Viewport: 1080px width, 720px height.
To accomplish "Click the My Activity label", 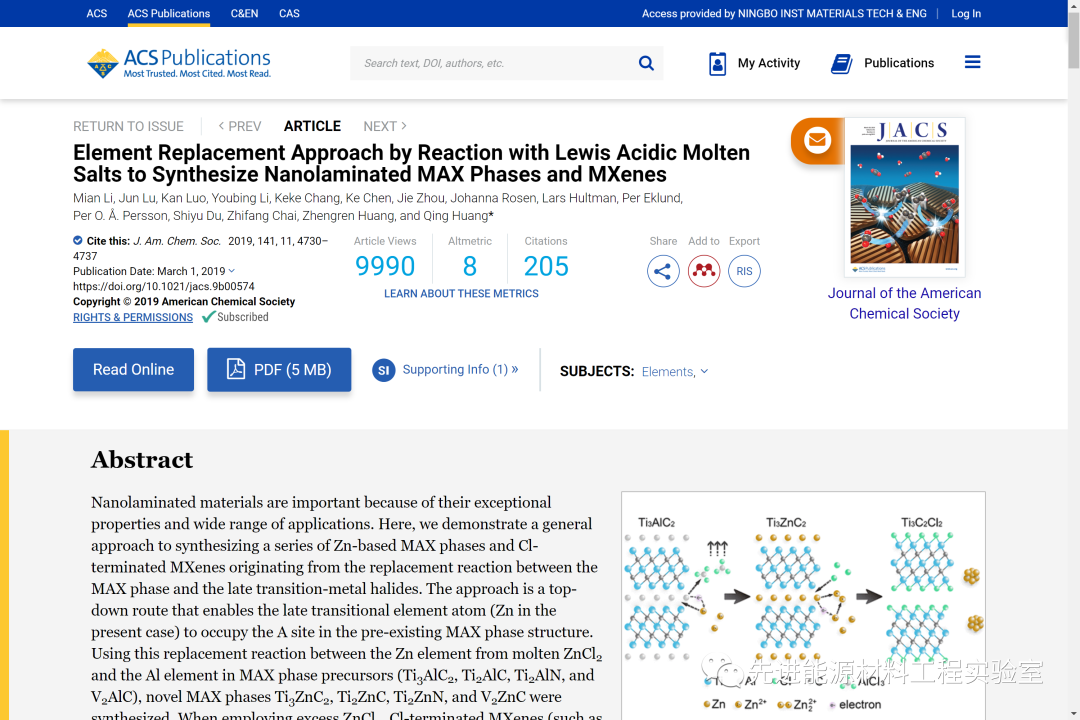I will (769, 63).
